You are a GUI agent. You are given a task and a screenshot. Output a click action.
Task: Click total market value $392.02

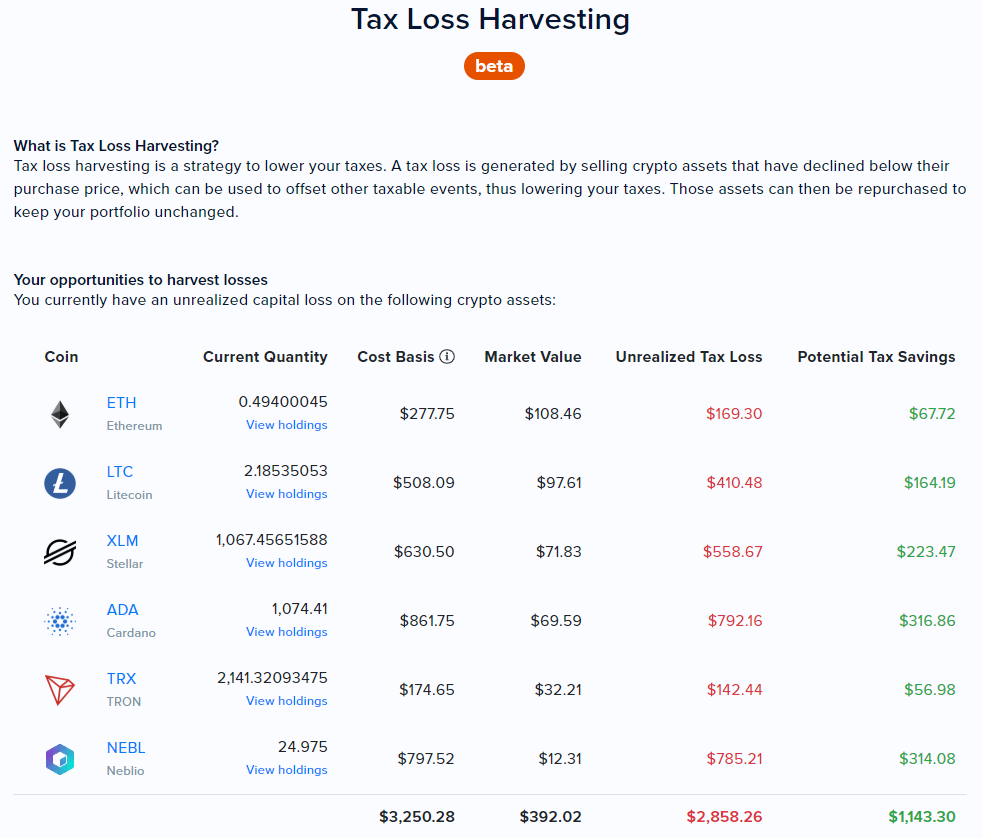coord(550,816)
